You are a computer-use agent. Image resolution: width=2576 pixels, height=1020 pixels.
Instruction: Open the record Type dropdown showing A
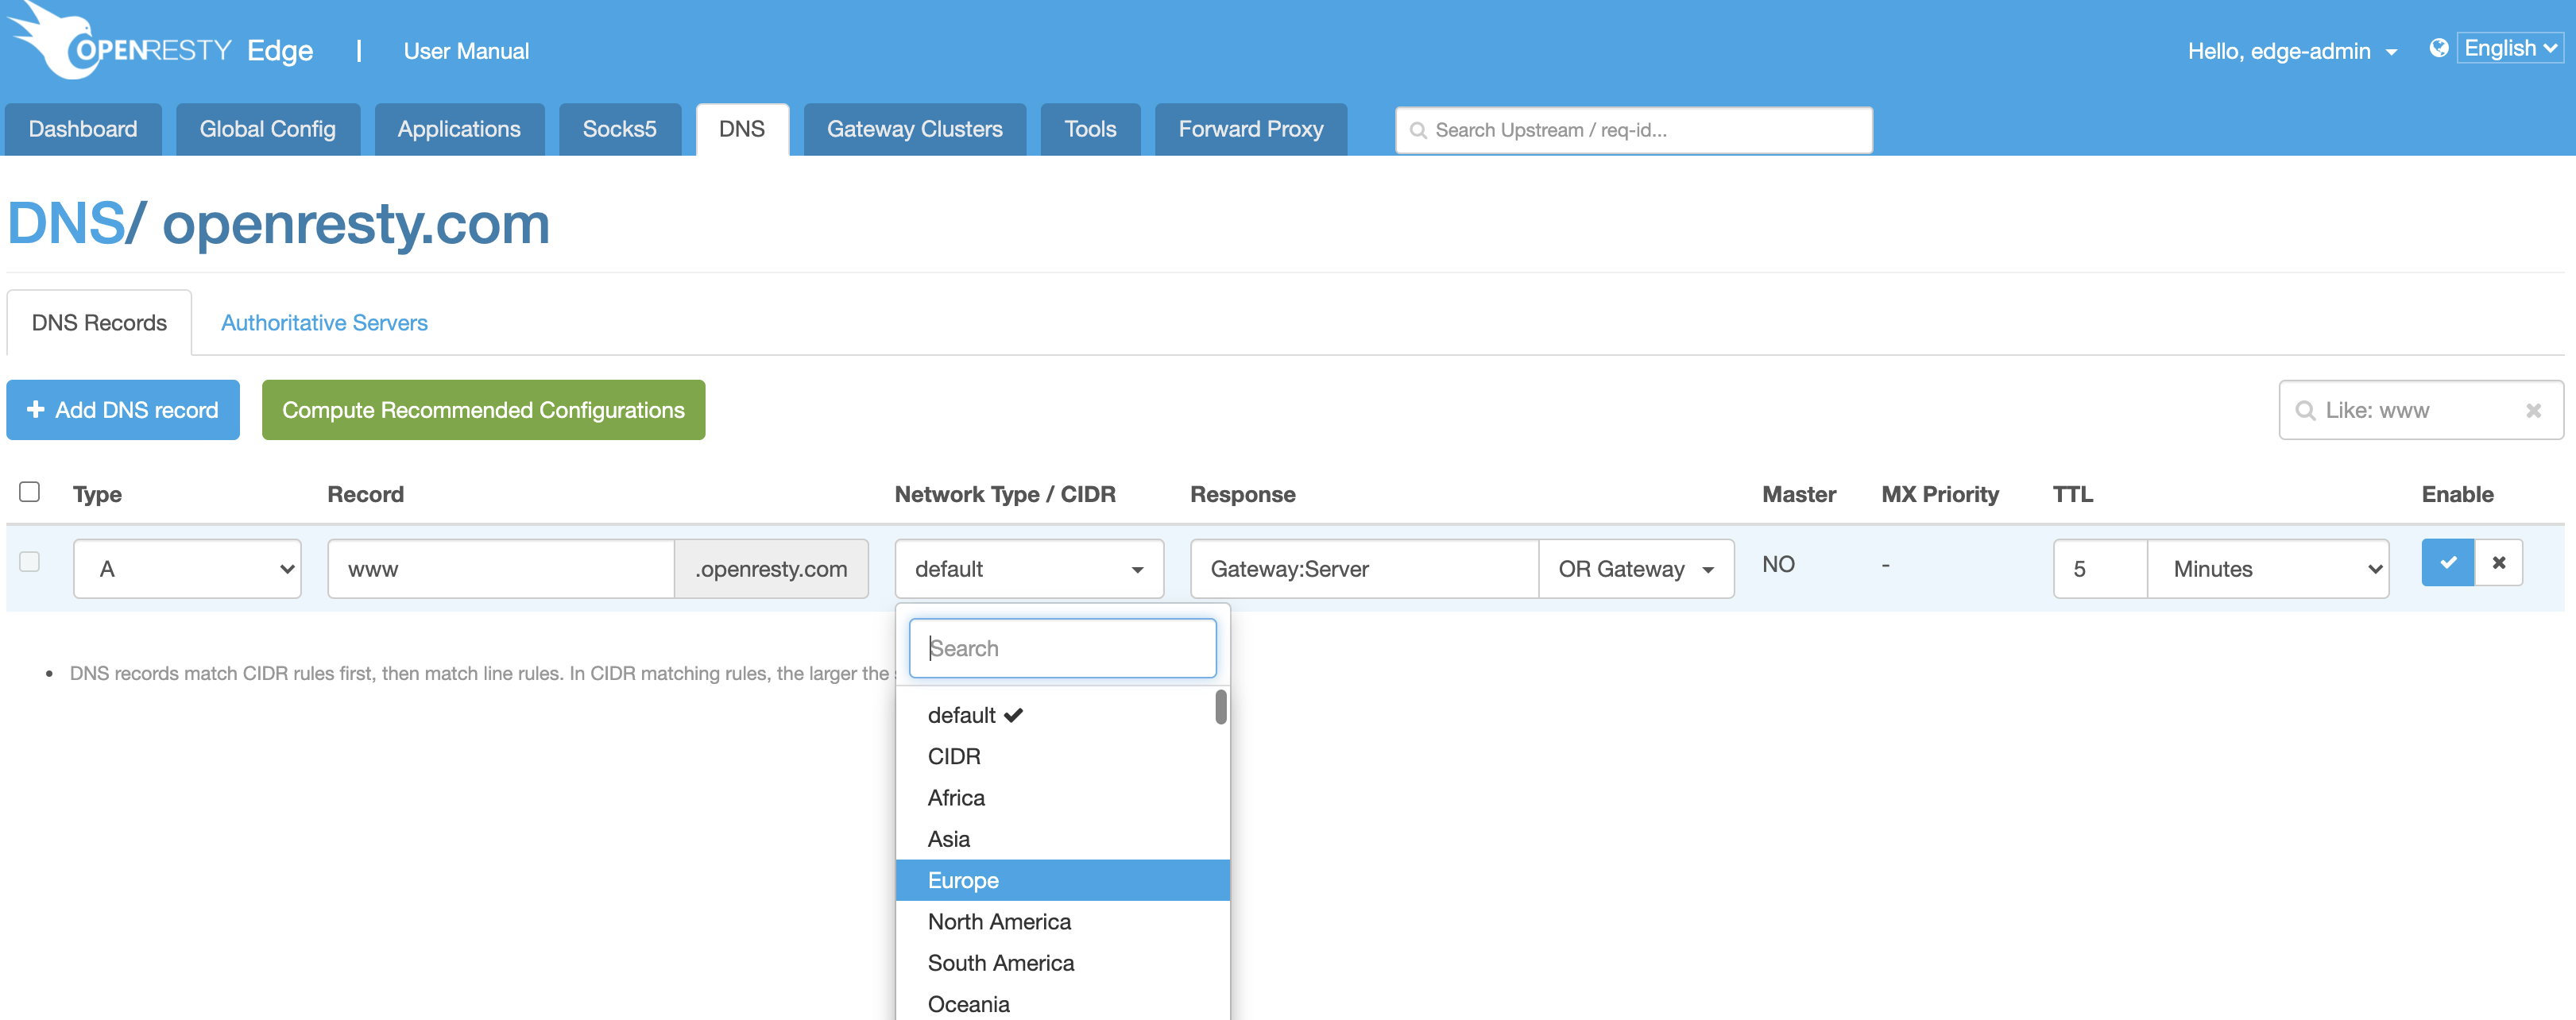pyautogui.click(x=187, y=569)
